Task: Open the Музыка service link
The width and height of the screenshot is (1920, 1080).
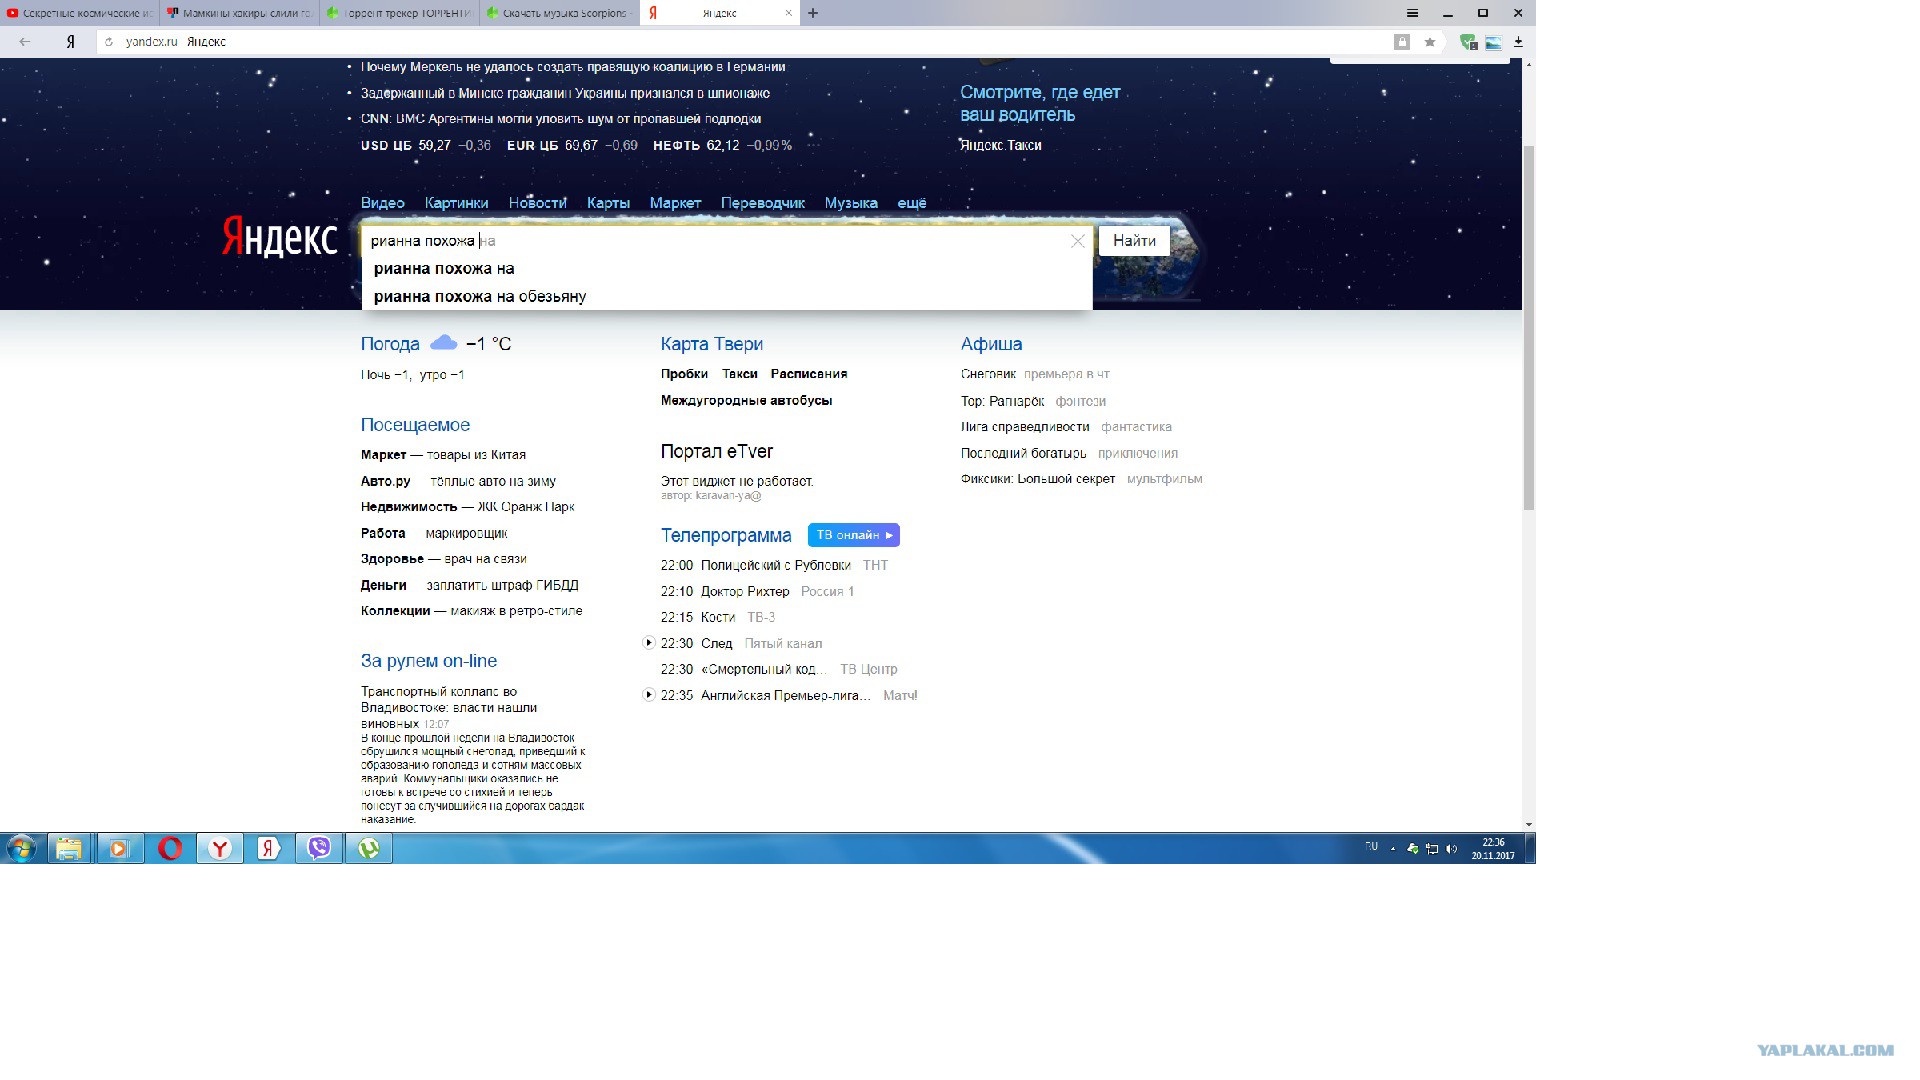Action: click(x=851, y=203)
